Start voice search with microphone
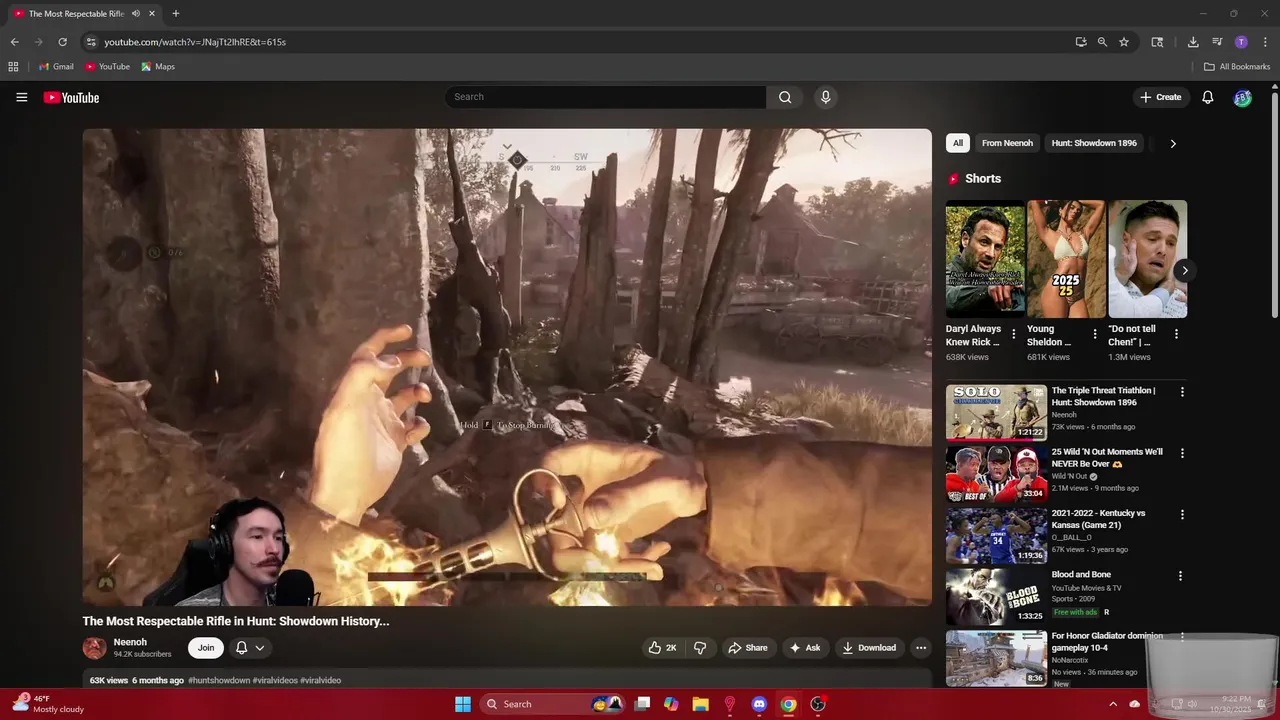This screenshot has width=1280, height=720. tap(825, 97)
